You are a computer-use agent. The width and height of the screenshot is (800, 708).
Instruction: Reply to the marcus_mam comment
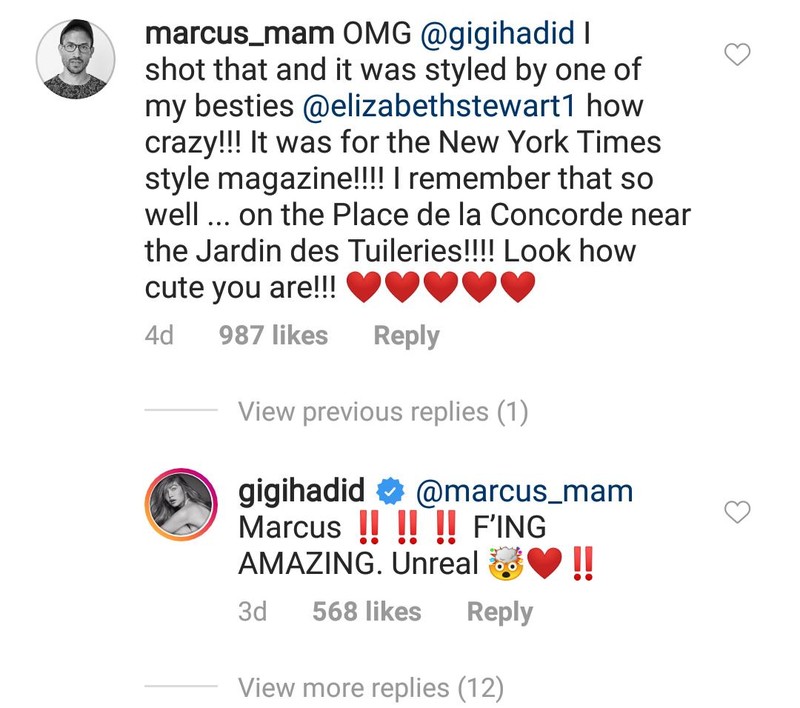tap(406, 336)
